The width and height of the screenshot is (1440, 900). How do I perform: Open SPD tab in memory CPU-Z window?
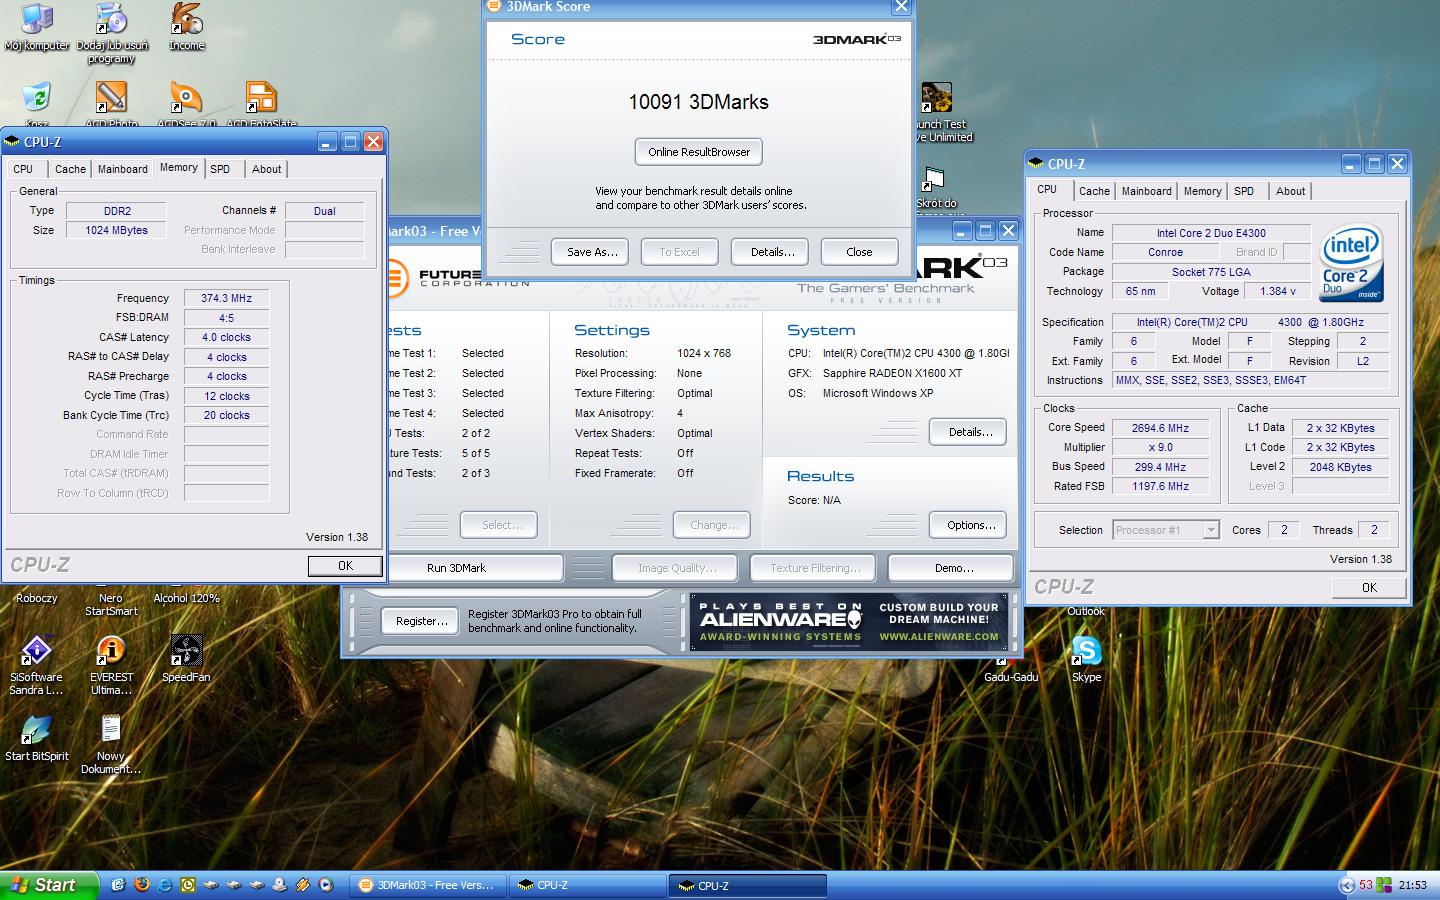(x=220, y=169)
